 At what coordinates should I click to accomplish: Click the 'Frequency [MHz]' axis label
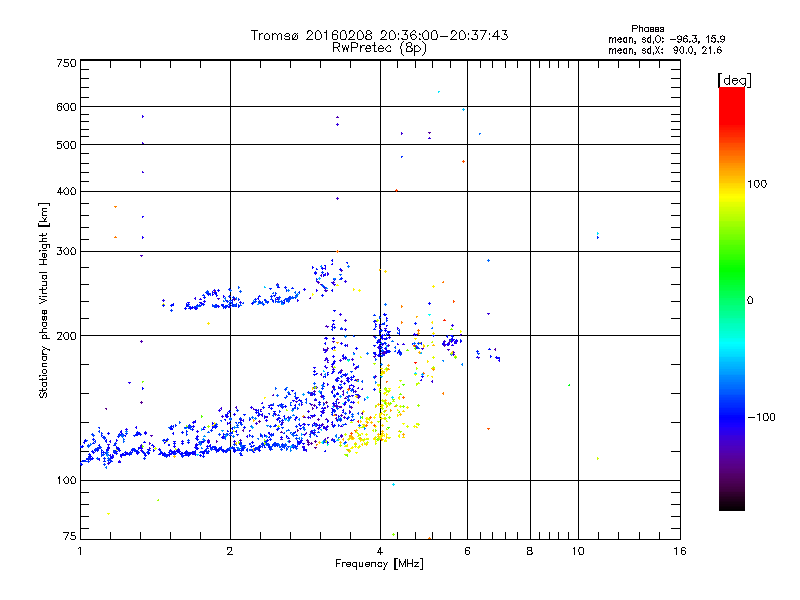[x=379, y=564]
